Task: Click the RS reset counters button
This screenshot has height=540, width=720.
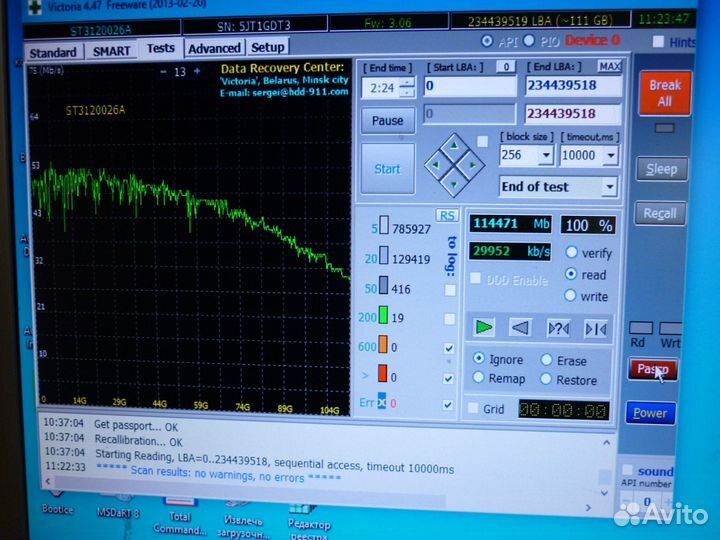Action: tap(447, 216)
